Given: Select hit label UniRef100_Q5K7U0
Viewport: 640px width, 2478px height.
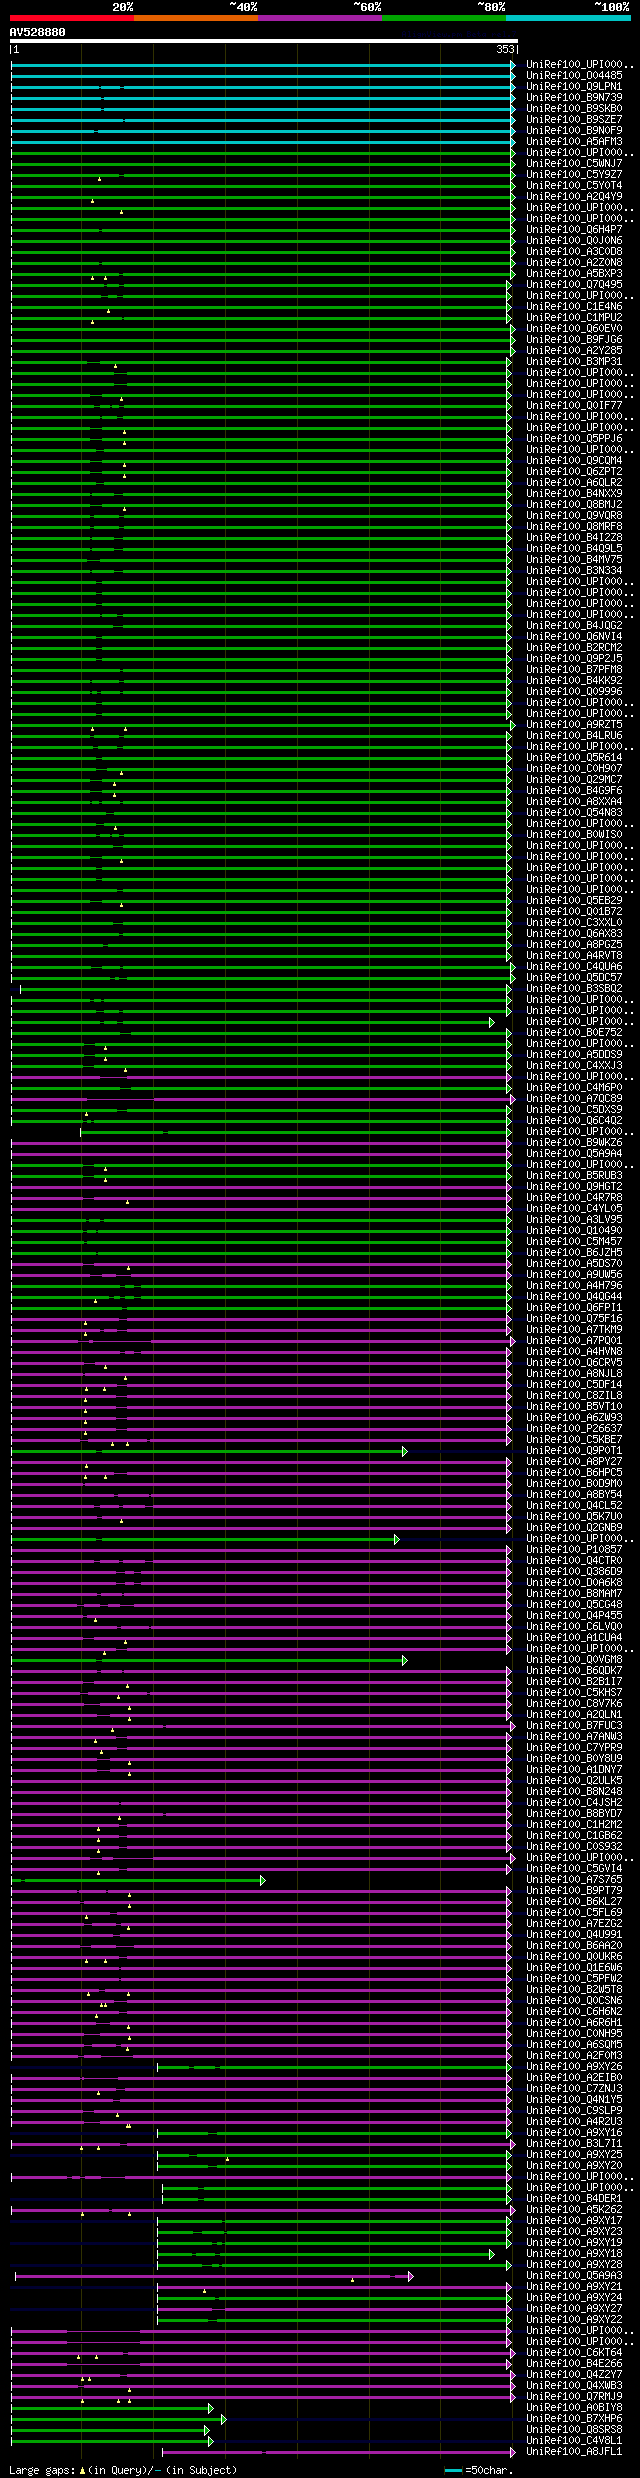Looking at the screenshot, I should pyautogui.click(x=574, y=1517).
